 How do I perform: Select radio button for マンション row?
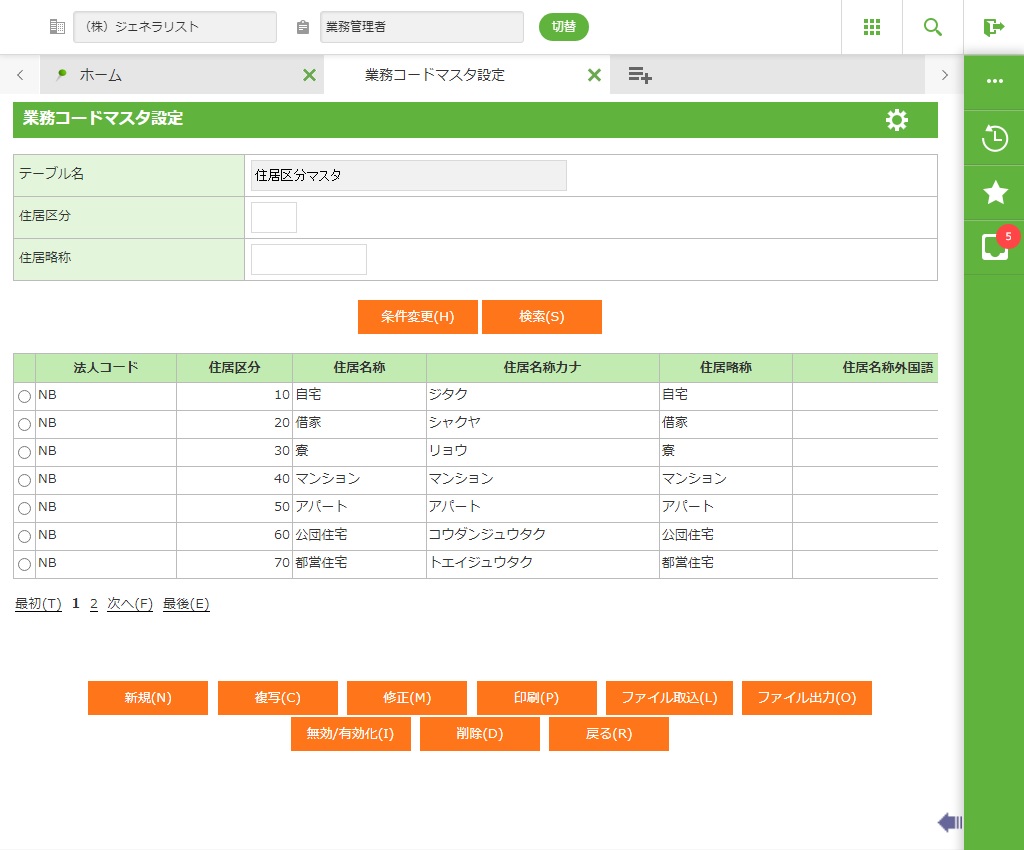(x=25, y=481)
